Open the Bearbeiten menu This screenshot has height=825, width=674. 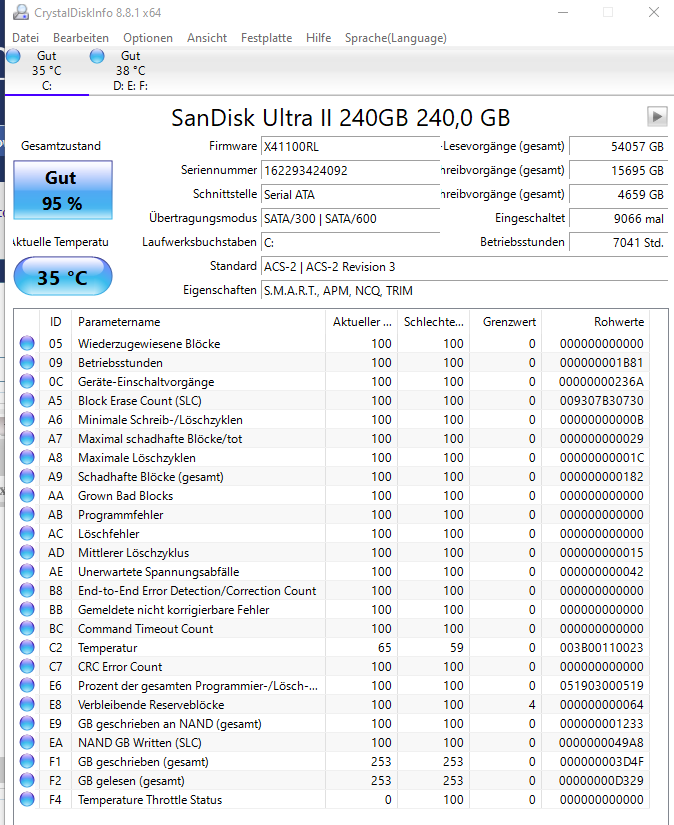[x=81, y=38]
